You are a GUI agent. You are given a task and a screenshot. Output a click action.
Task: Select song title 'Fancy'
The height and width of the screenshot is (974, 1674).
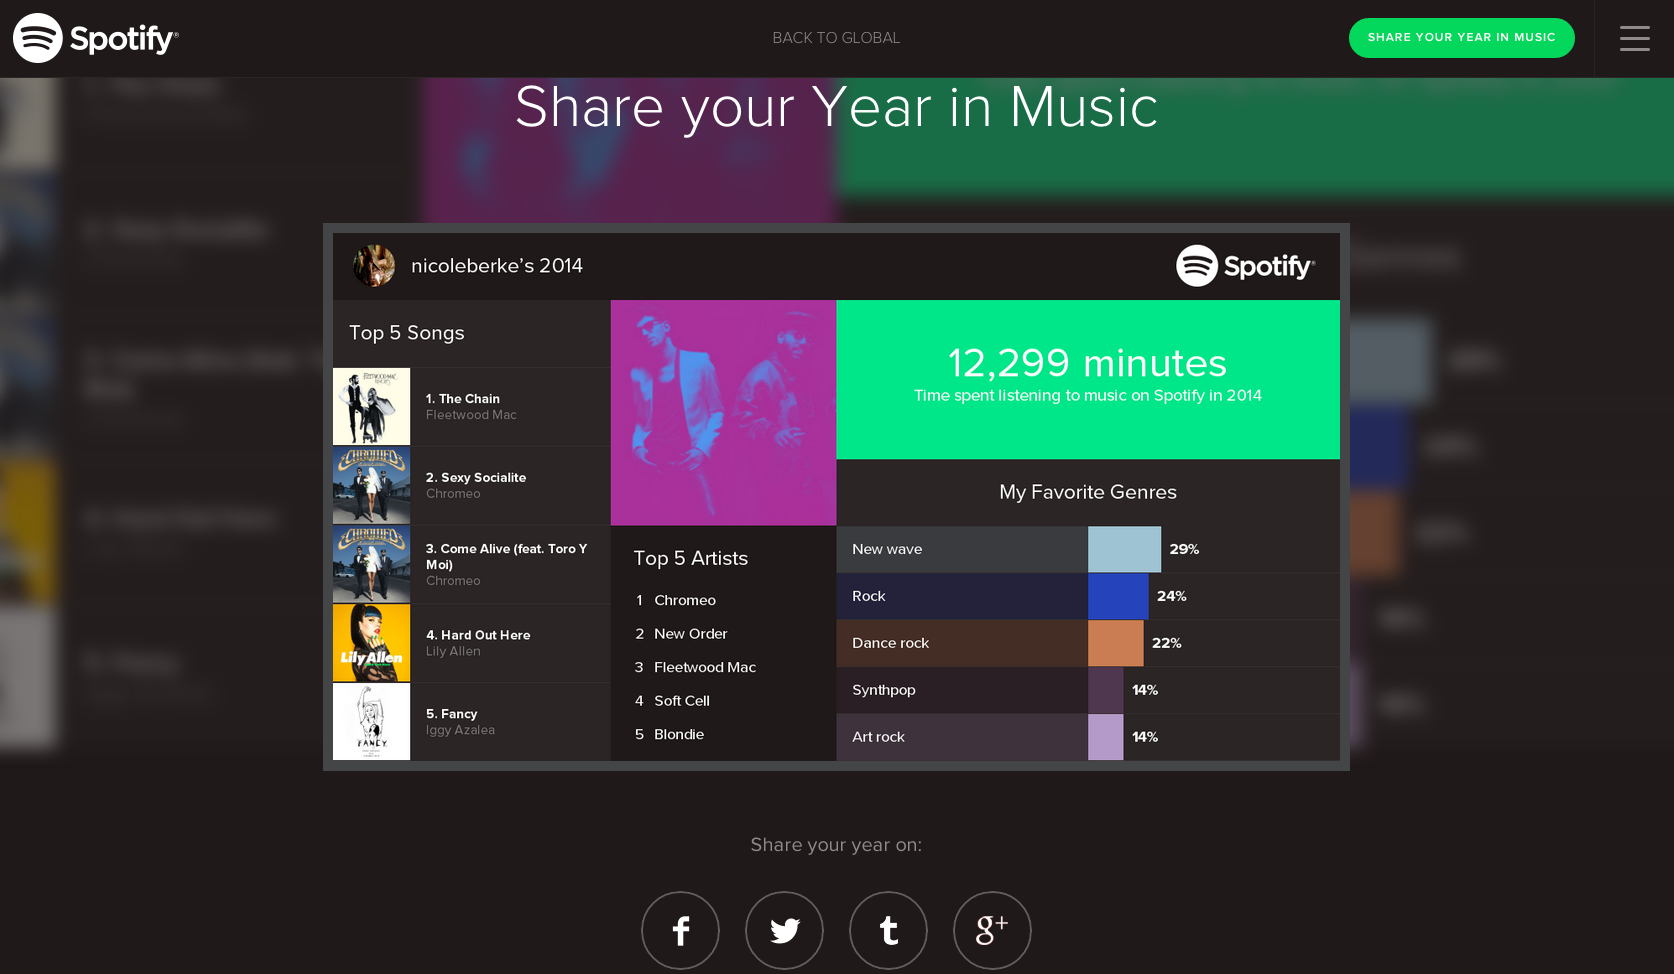(451, 714)
